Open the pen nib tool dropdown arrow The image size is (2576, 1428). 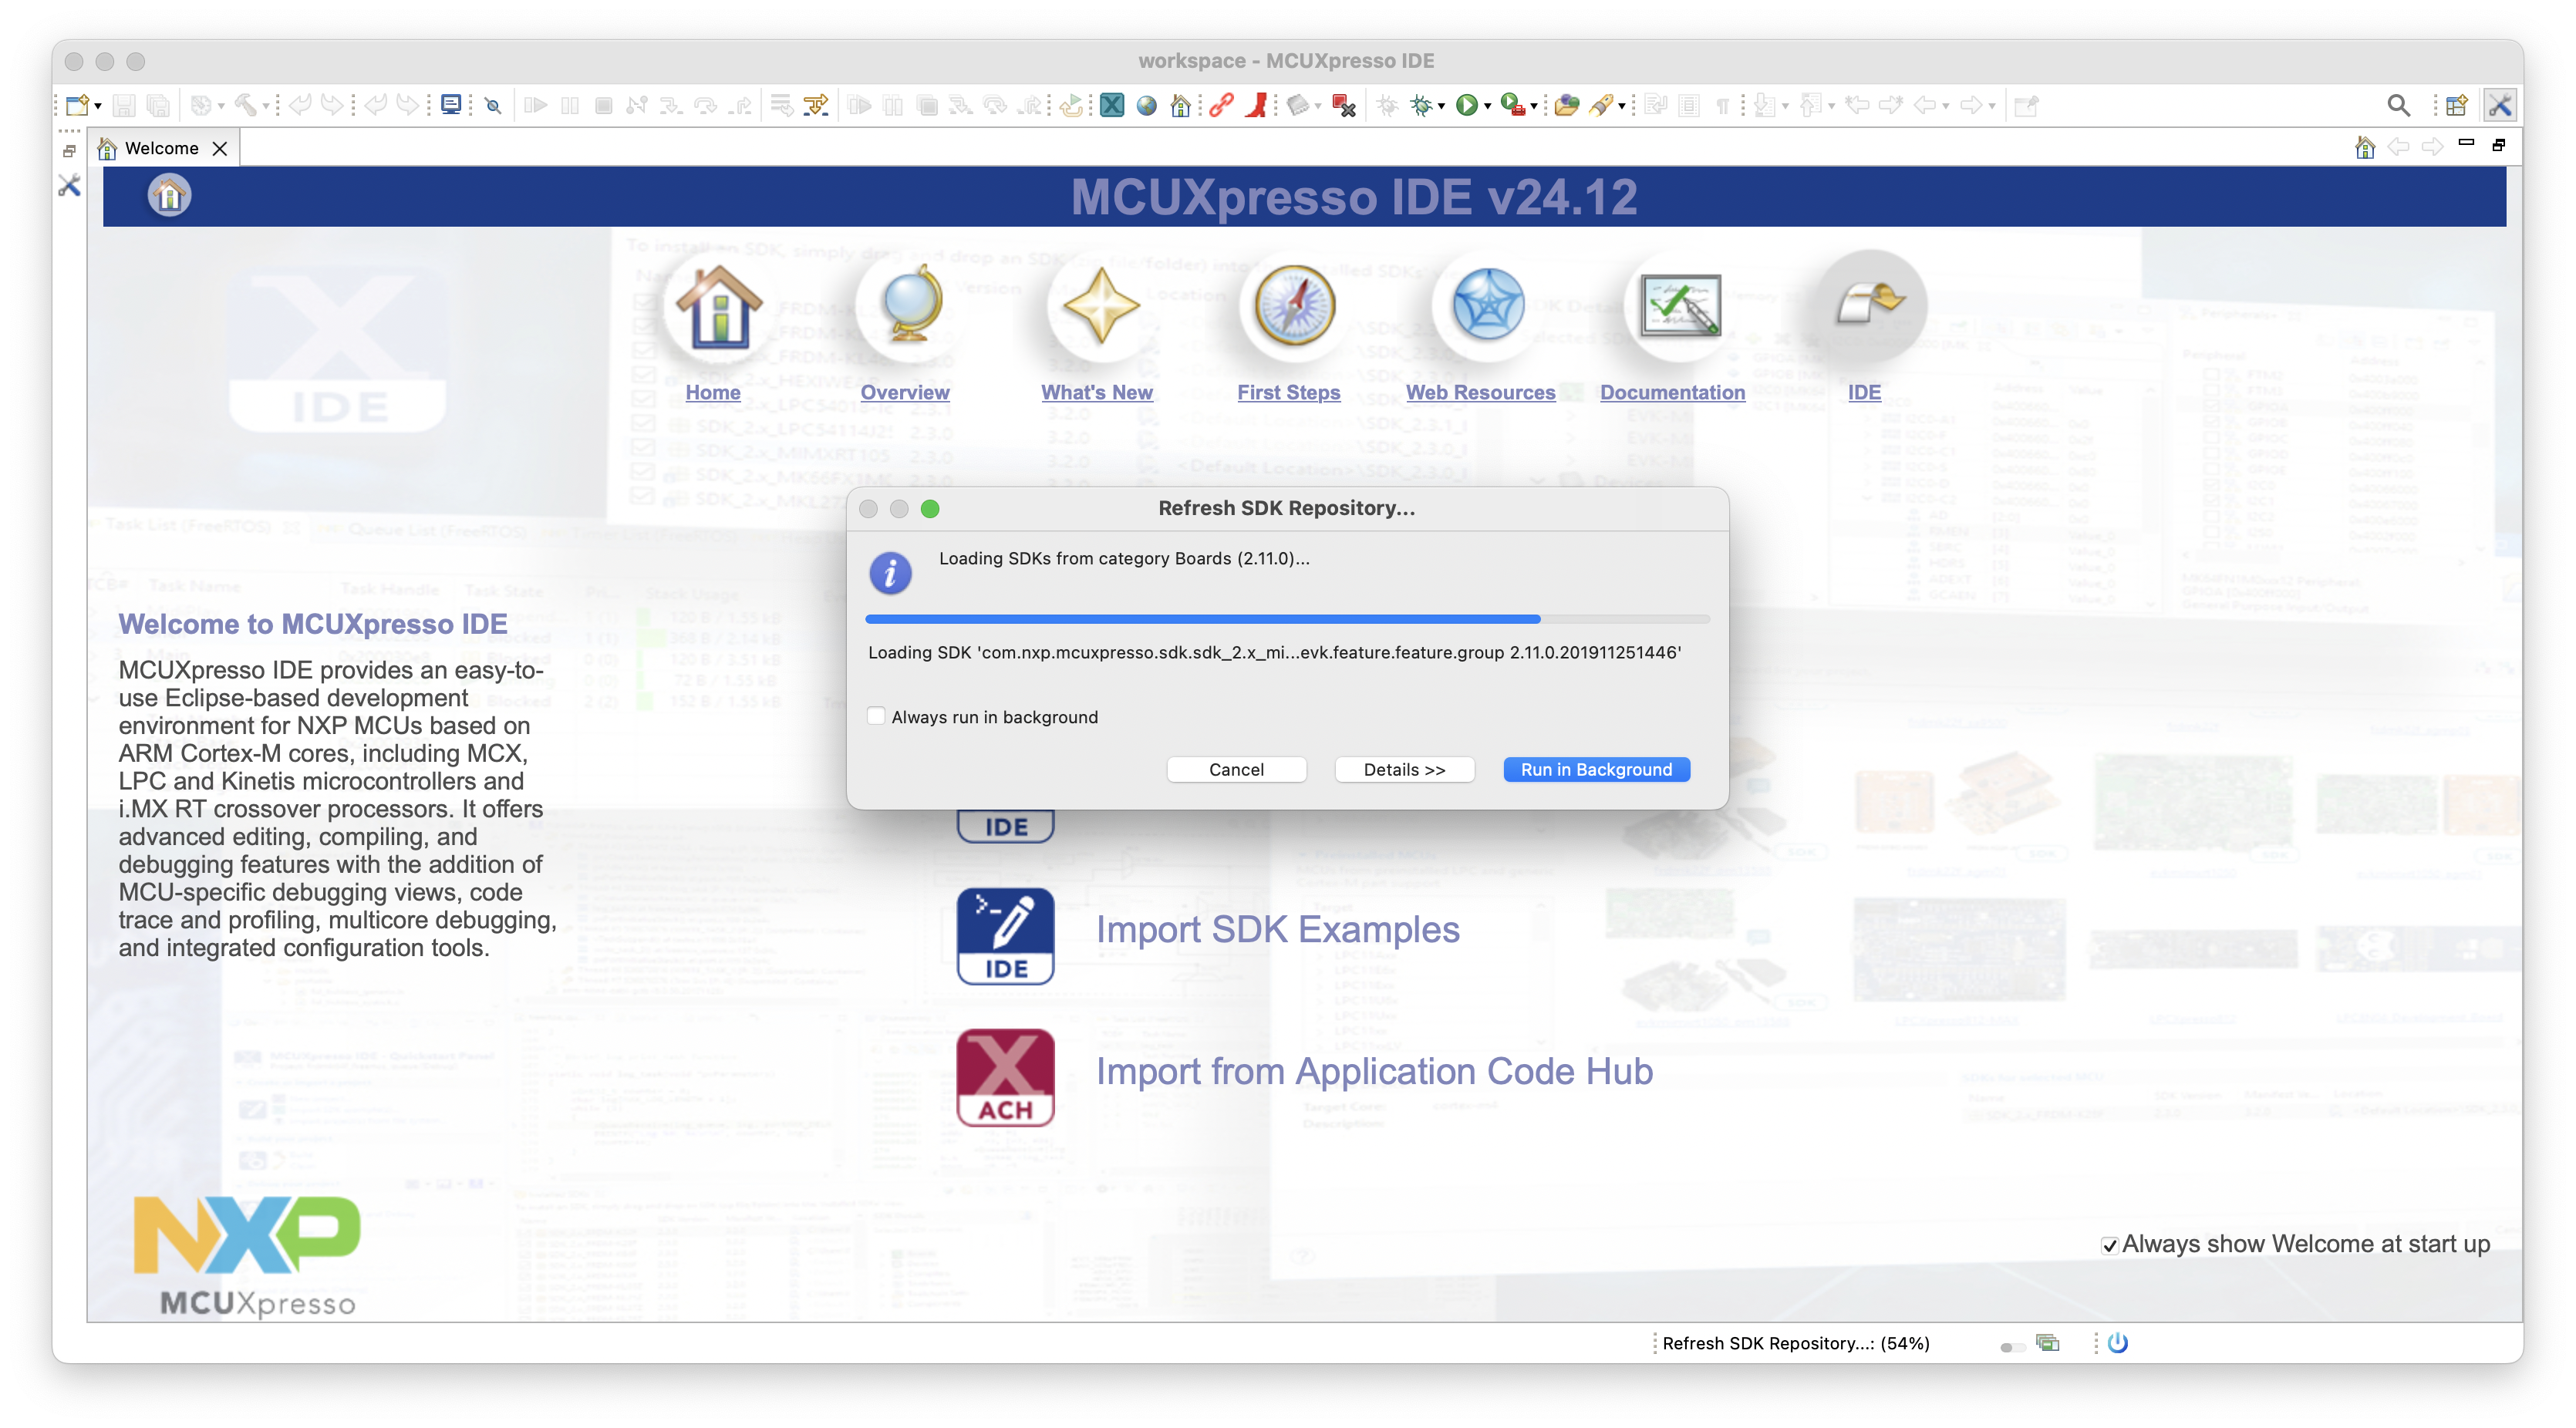click(1622, 106)
